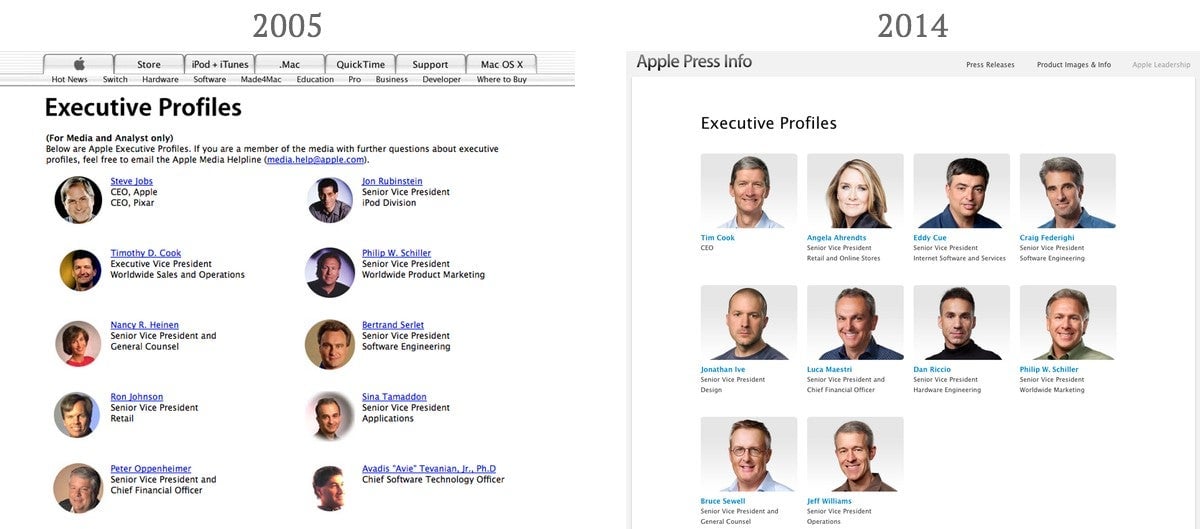Open Tim Cook CEO profile link

tap(718, 238)
